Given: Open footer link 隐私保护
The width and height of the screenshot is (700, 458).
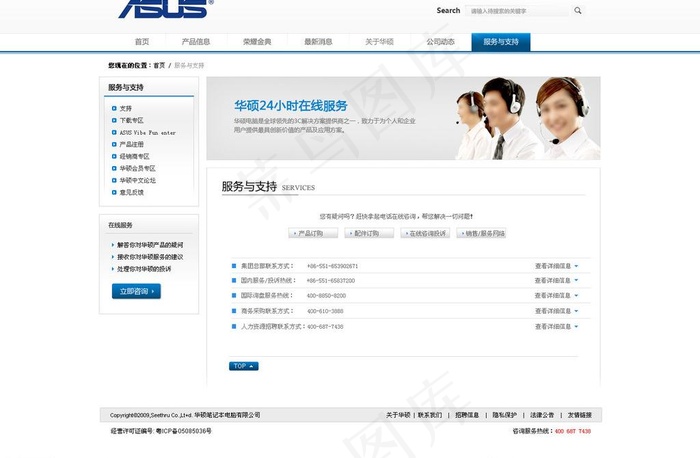Looking at the screenshot, I should (x=504, y=415).
